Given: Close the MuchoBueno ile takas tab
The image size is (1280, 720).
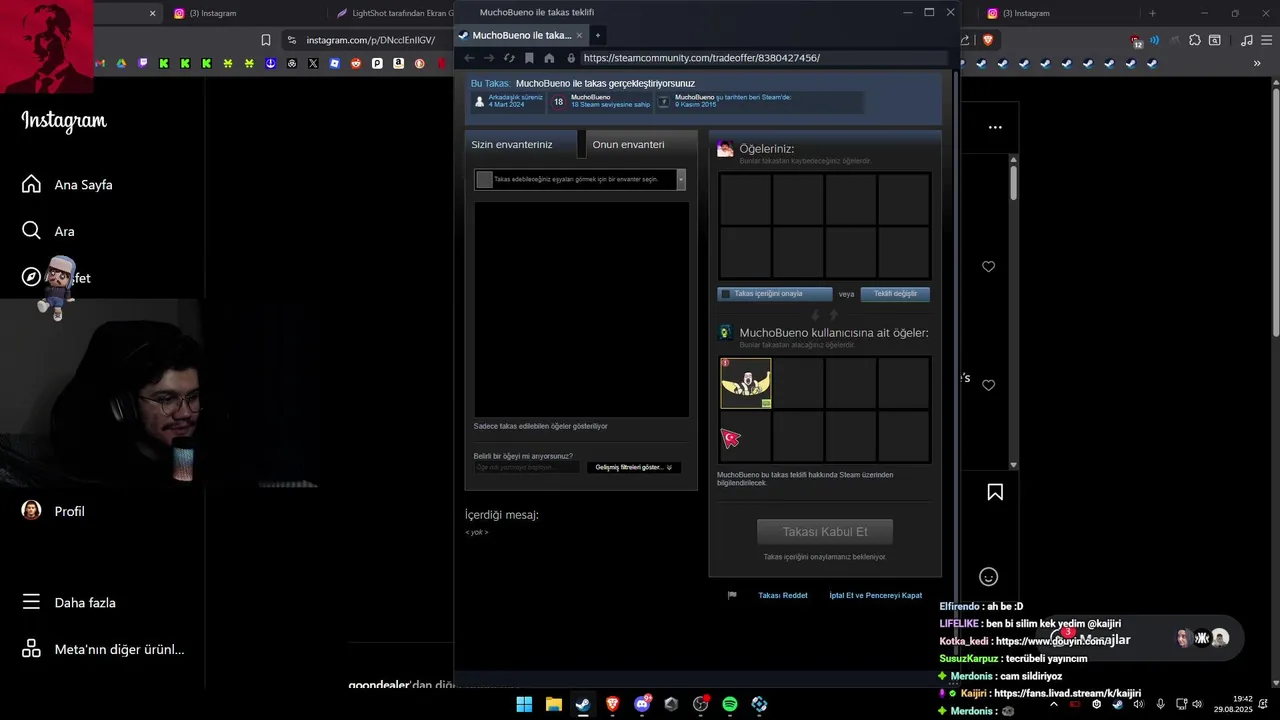Looking at the screenshot, I should pos(579,35).
